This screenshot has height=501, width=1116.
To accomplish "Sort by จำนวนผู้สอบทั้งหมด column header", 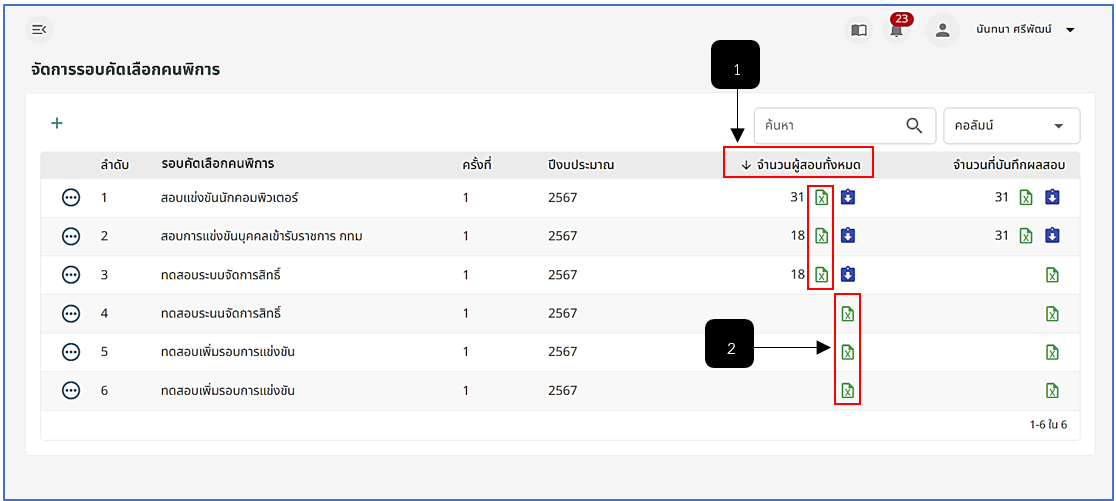I will [801, 165].
